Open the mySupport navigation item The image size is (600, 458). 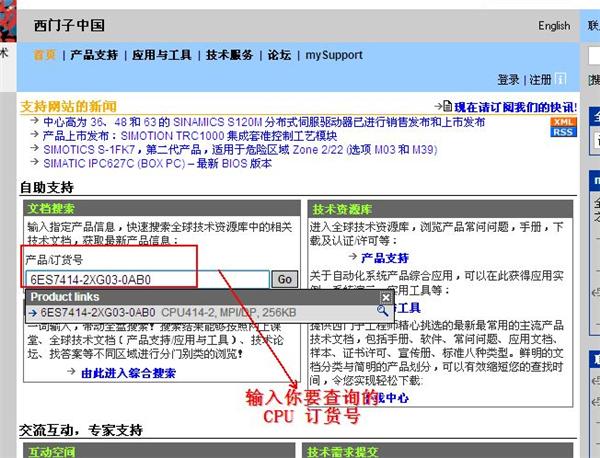pos(334,55)
